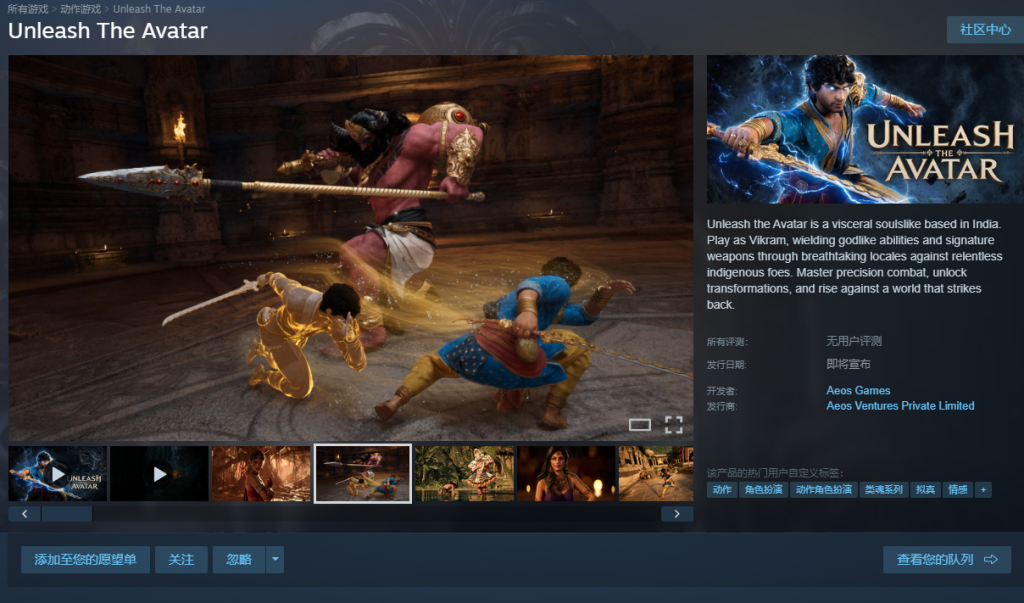Click the left arrow of thumbnail strip
Screen dimensions: 1024x603
click(24, 514)
